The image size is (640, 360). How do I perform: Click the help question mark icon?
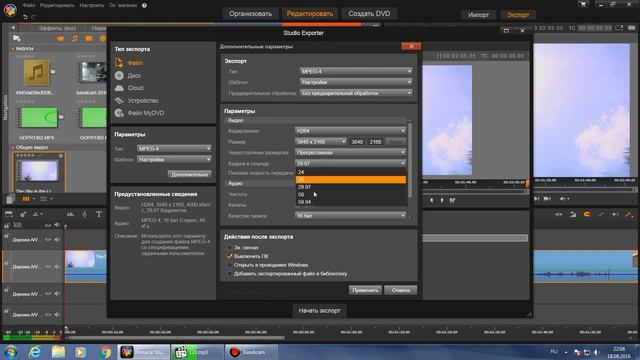pyautogui.click(x=144, y=5)
